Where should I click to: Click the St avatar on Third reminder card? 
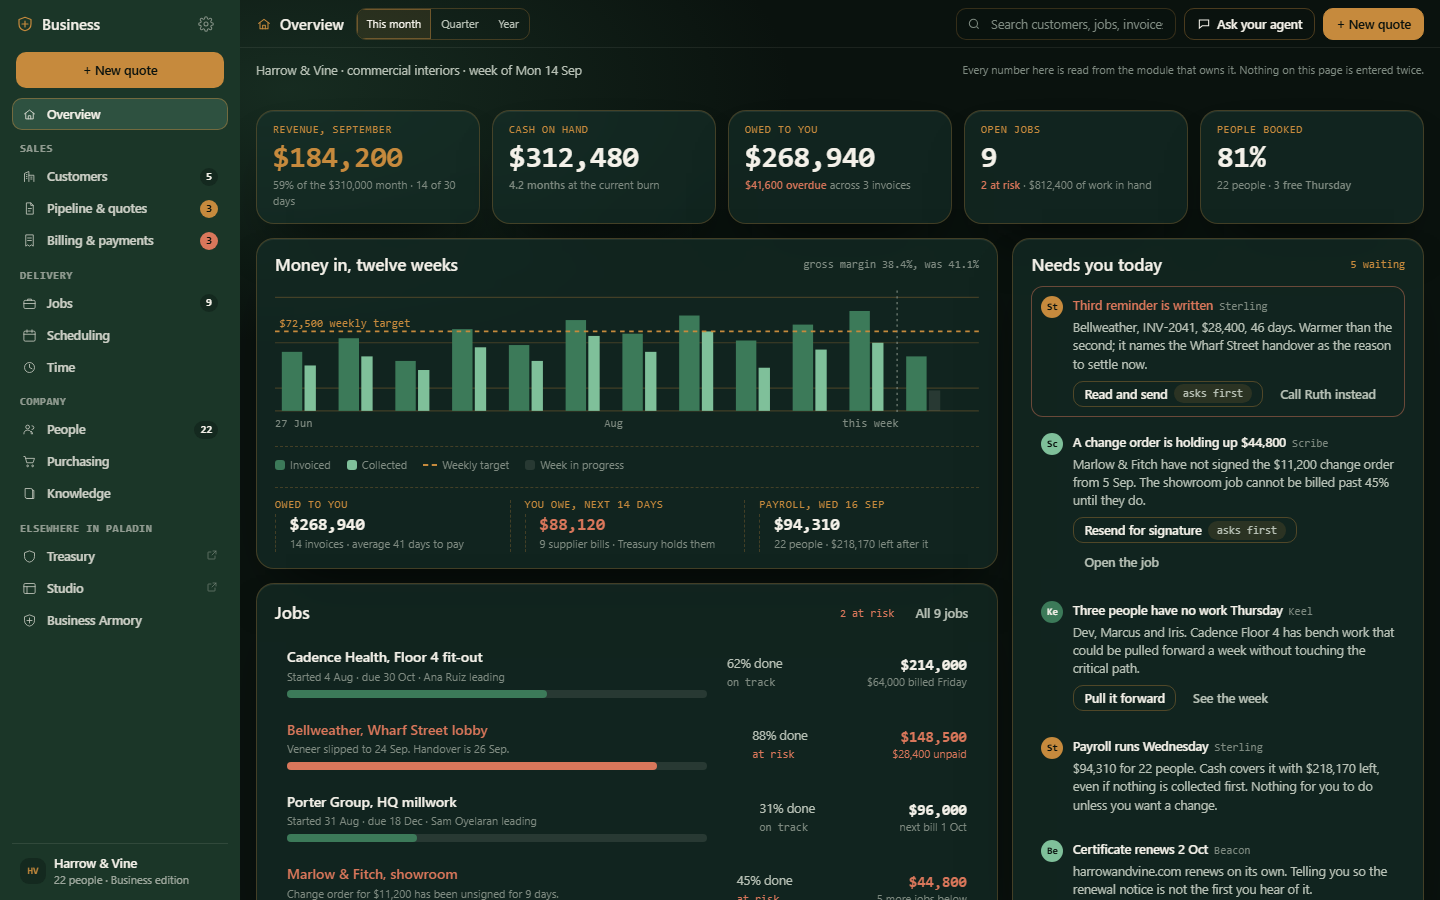point(1052,307)
